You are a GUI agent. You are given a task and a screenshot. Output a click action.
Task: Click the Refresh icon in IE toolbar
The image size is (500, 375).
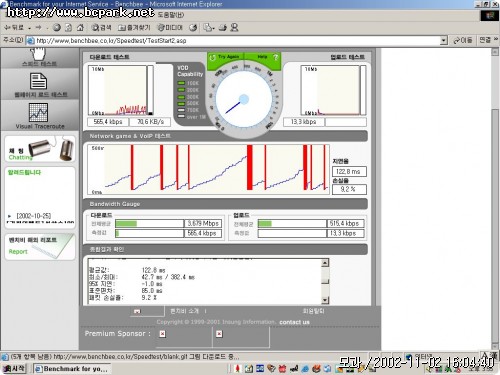(68, 28)
